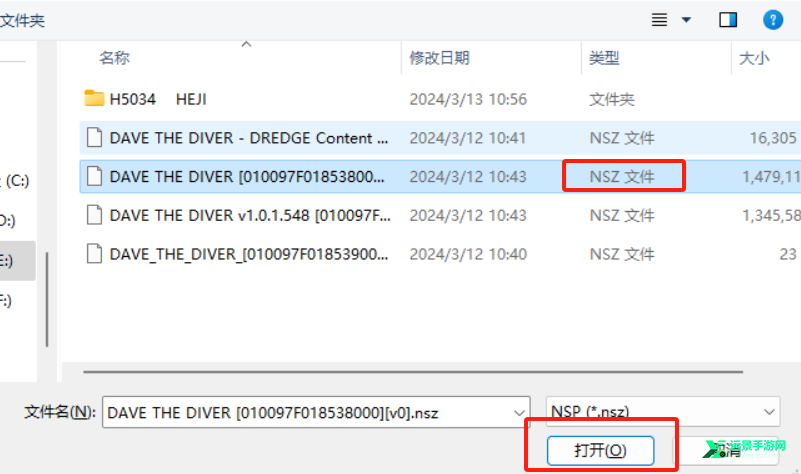Select DAVE THE DIVER - DREDGE Content file name
This screenshot has height=474, width=801.
tap(249, 138)
